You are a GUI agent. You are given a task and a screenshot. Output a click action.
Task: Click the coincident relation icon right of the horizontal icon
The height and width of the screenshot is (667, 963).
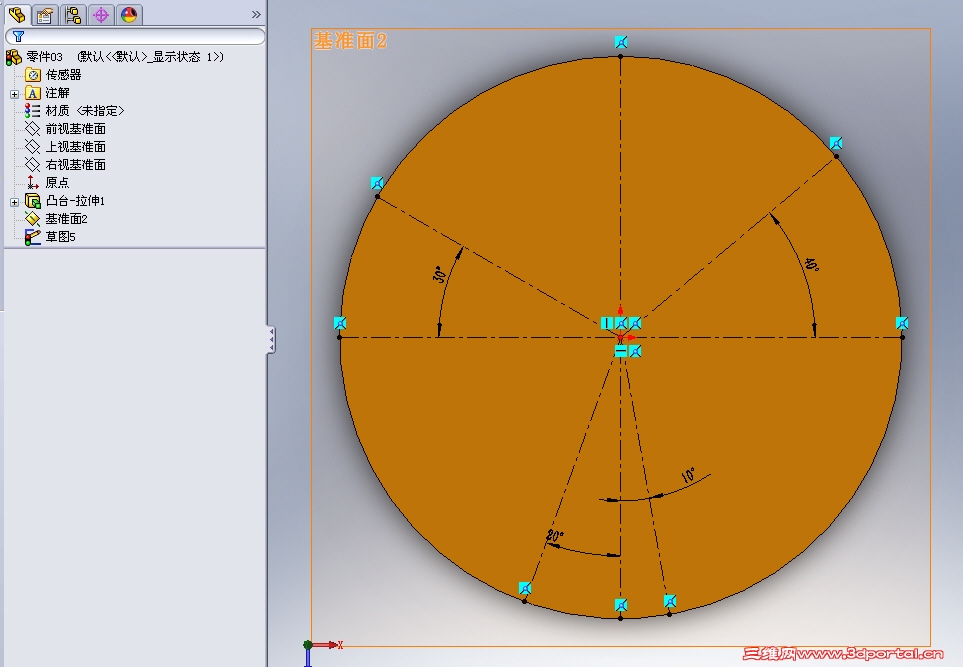point(635,351)
